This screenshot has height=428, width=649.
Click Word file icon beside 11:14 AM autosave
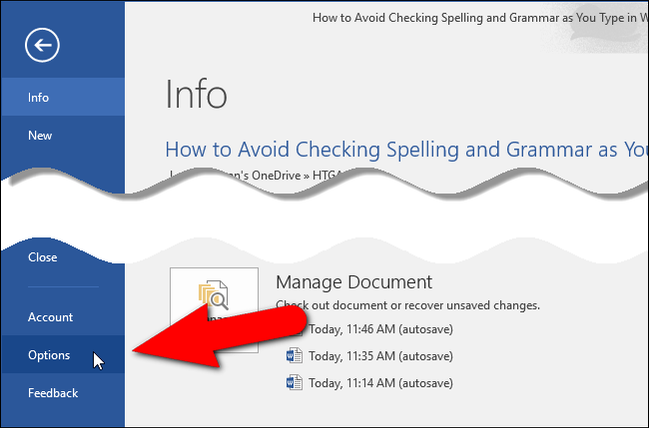[294, 383]
